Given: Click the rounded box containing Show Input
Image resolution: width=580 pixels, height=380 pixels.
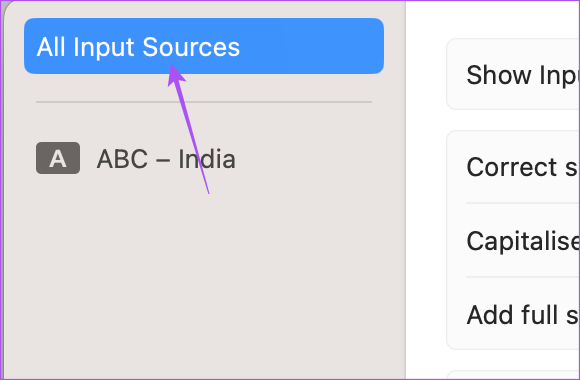Looking at the screenshot, I should (513, 74).
